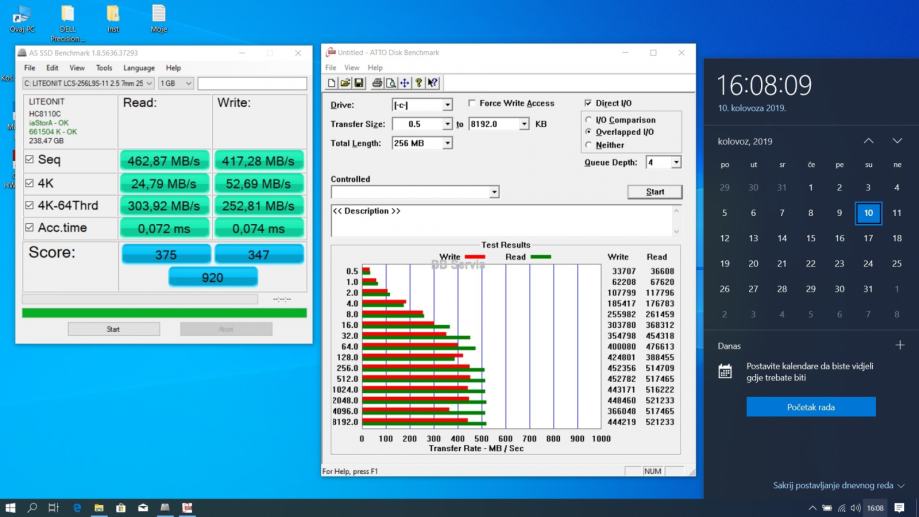Go to previous month with calendar up chevron
The width and height of the screenshot is (919, 517).
(869, 141)
